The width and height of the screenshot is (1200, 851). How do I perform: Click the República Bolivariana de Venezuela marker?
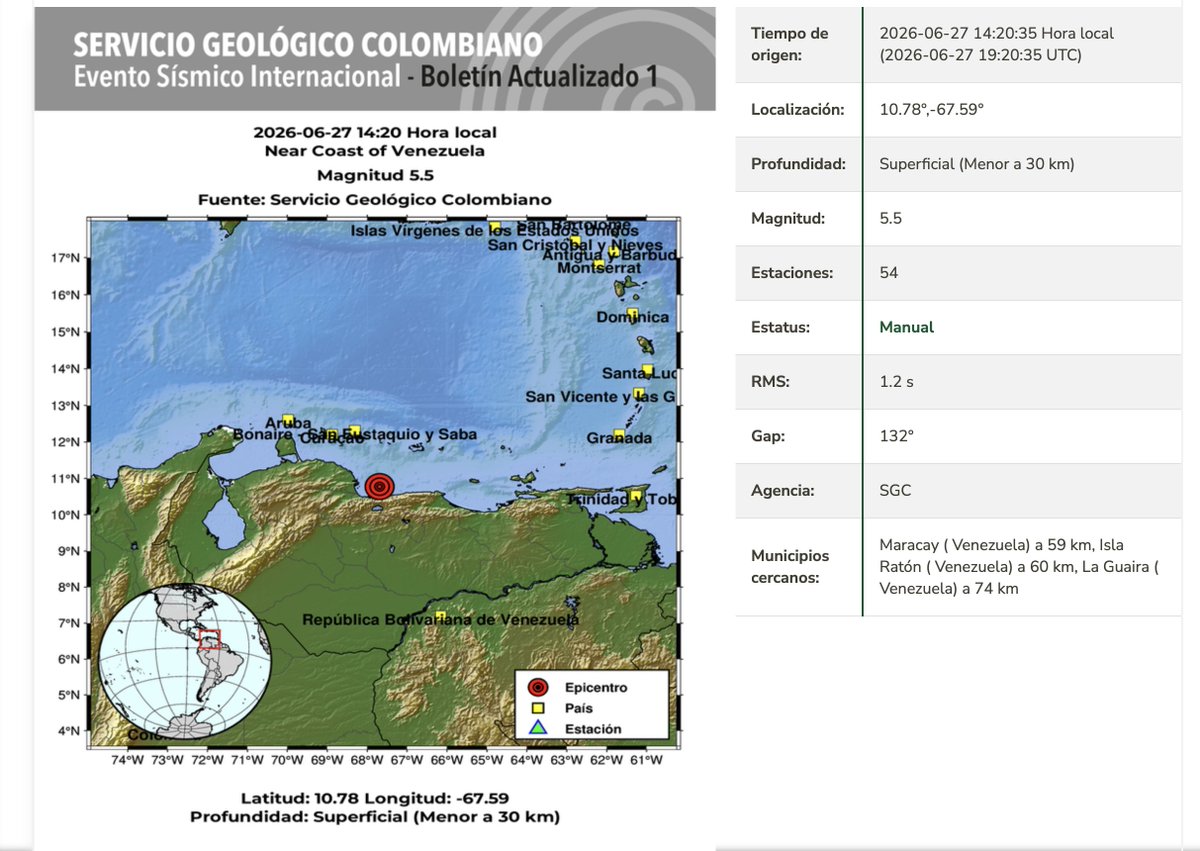440,616
